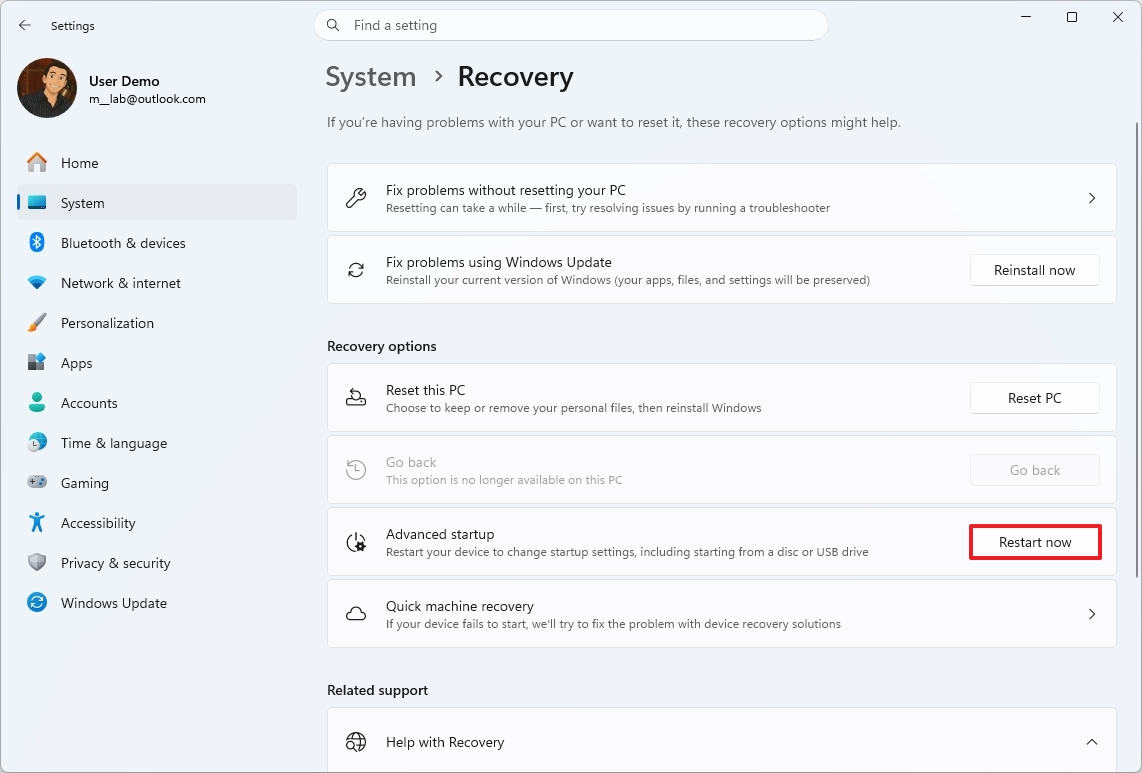Select System in the navigation pane
The width and height of the screenshot is (1142, 773).
coord(82,202)
